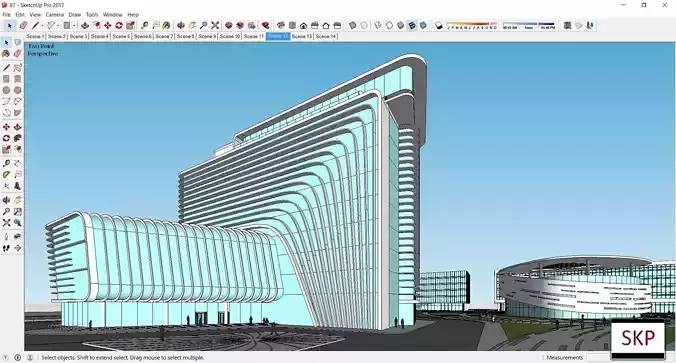Click the 'Two Point Perspective' viewport label
The height and width of the screenshot is (363, 676).
[x=43, y=50]
